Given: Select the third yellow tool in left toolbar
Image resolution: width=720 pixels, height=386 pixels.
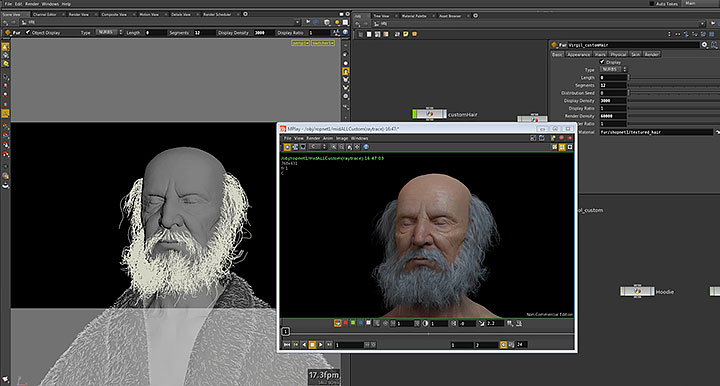Looking at the screenshot, I should (6, 63).
